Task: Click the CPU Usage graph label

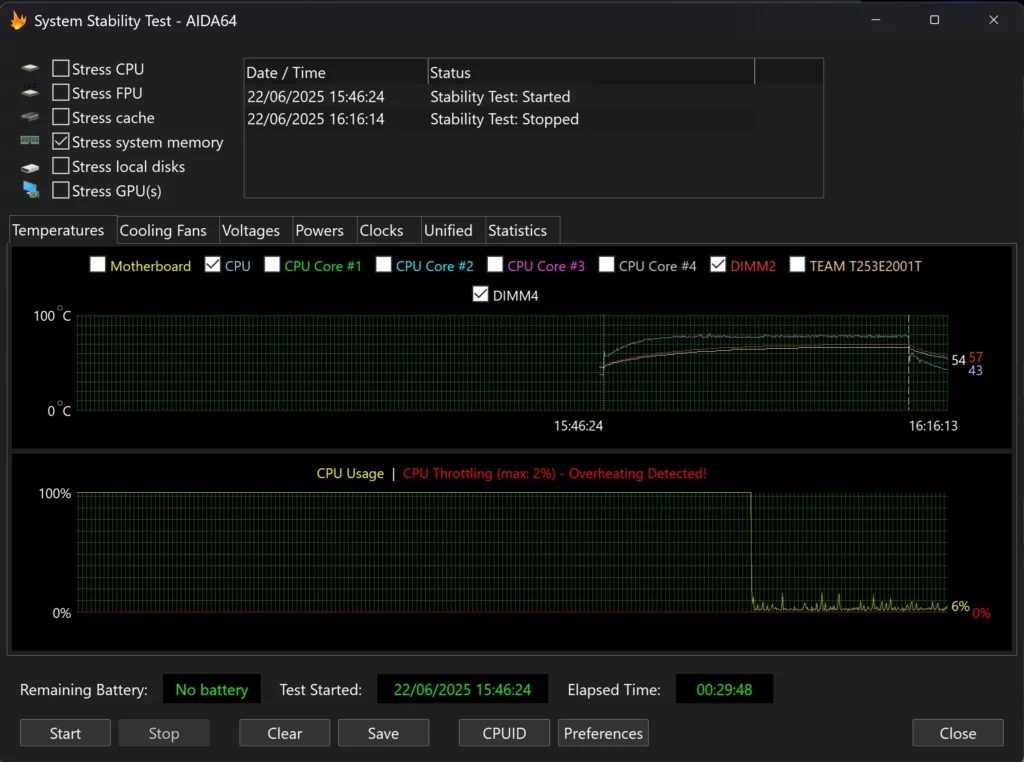Action: coord(350,473)
